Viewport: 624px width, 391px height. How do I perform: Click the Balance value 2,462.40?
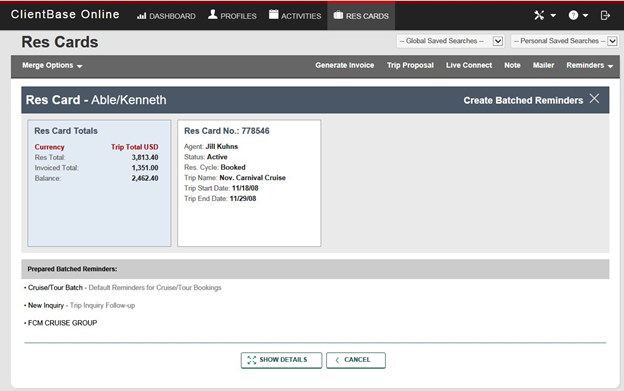145,178
